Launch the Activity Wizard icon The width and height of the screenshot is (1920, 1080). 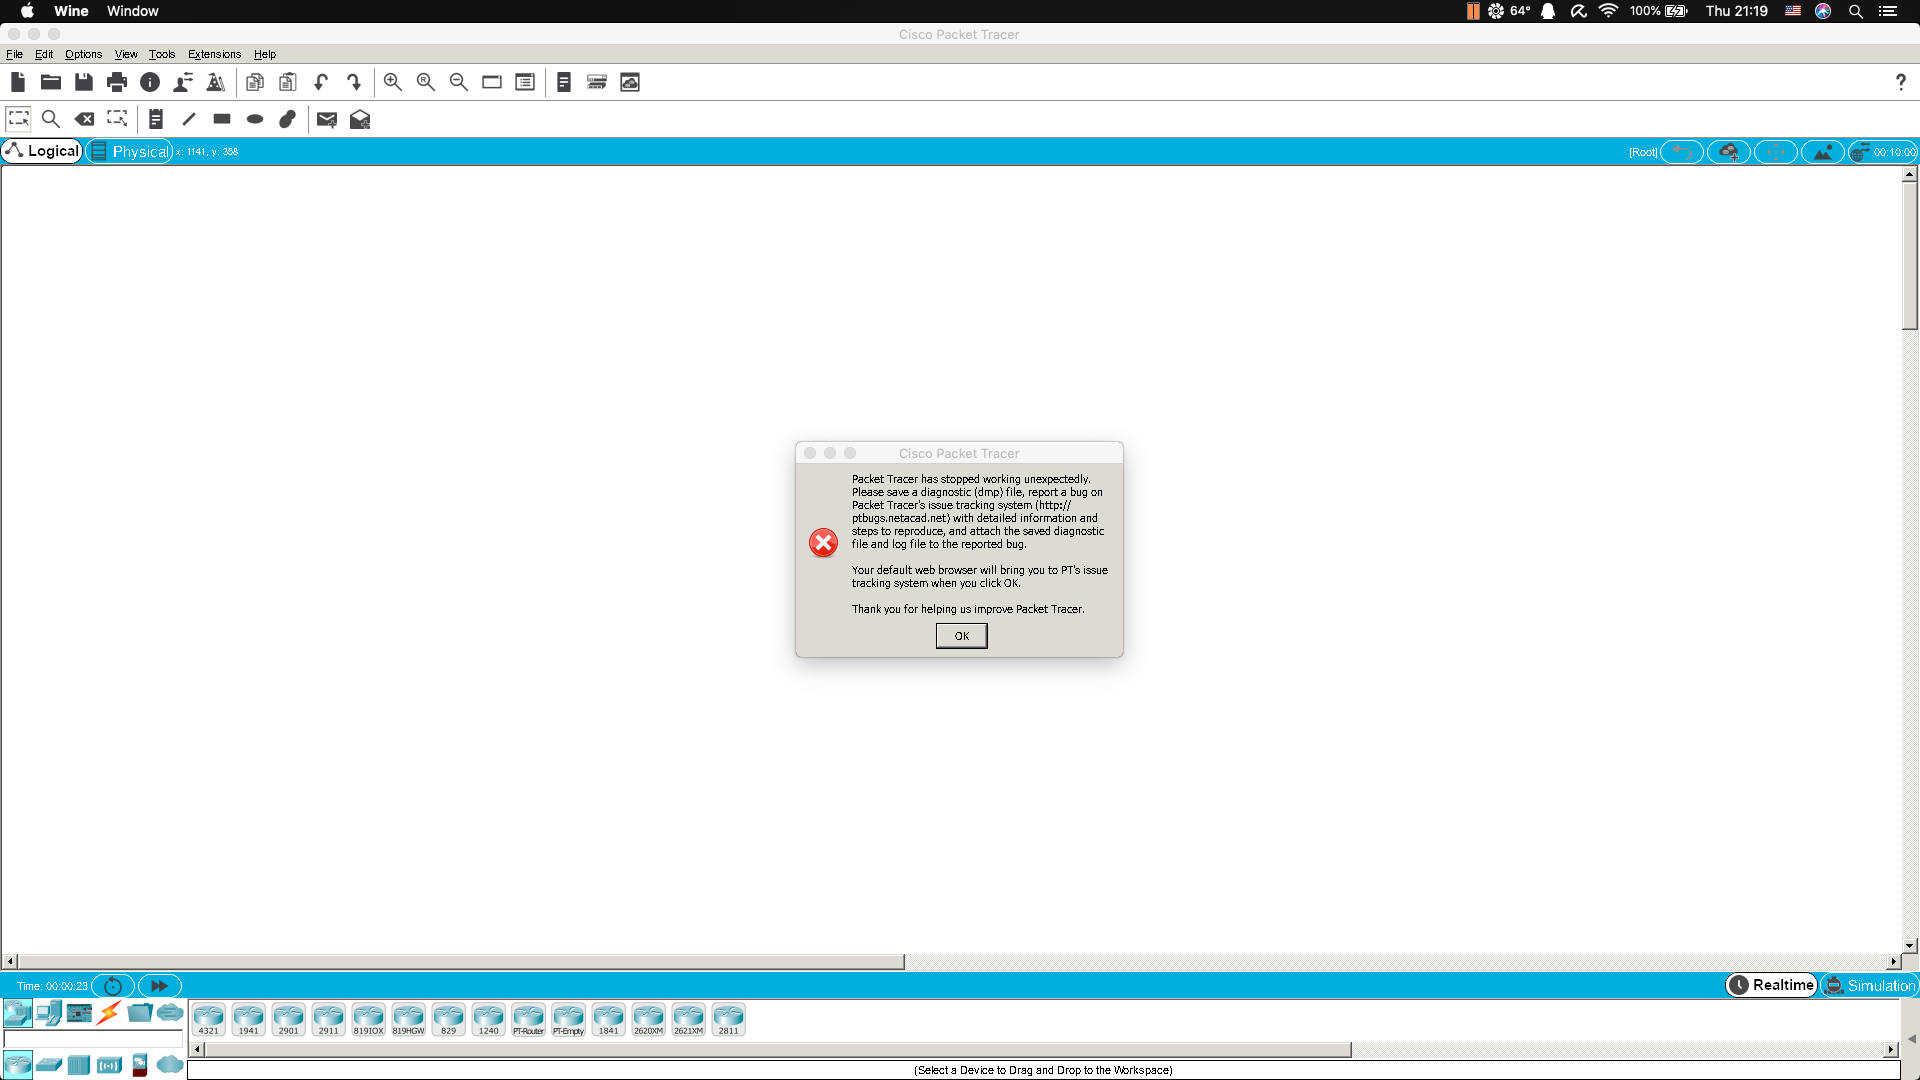click(x=216, y=82)
